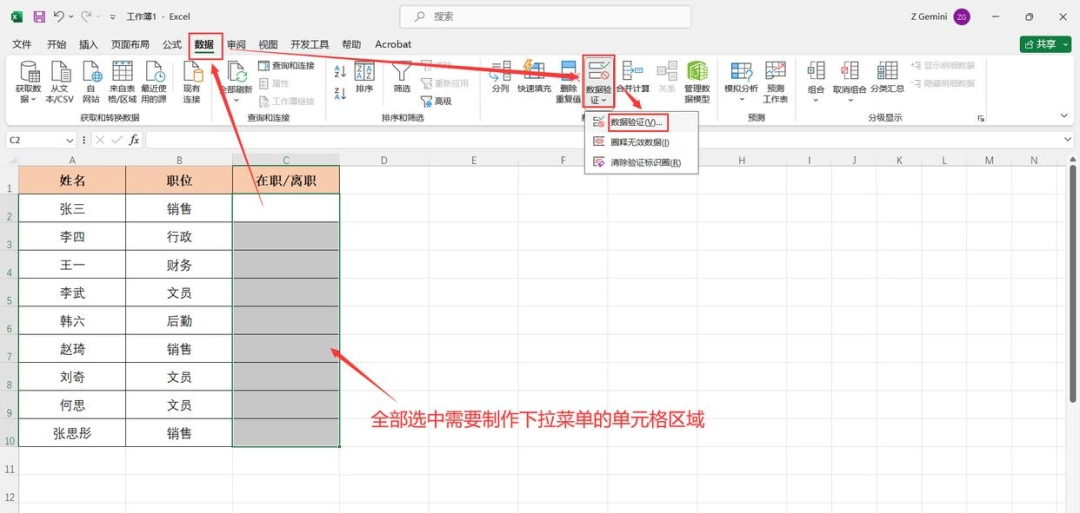
Task: Choose 清除验证标识圈(R) menu entry
Action: pos(640,163)
